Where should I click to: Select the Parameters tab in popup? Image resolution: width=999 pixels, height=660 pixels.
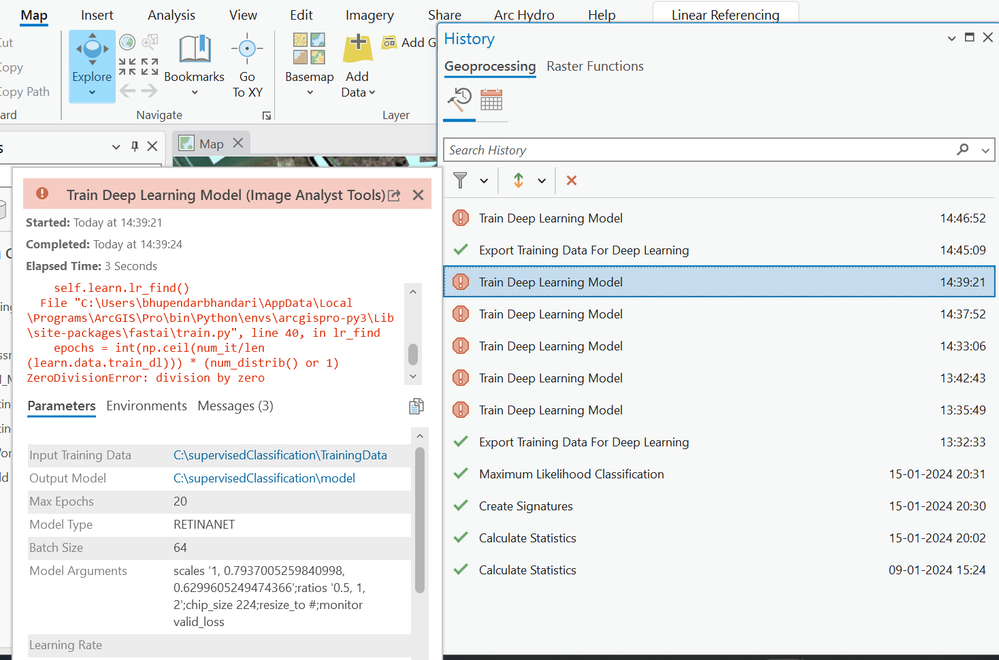pyautogui.click(x=61, y=406)
